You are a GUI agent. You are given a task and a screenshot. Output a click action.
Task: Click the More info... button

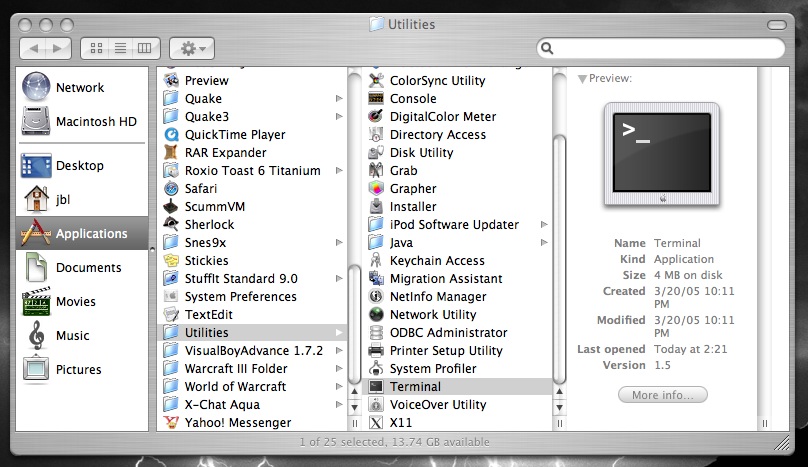coord(662,395)
